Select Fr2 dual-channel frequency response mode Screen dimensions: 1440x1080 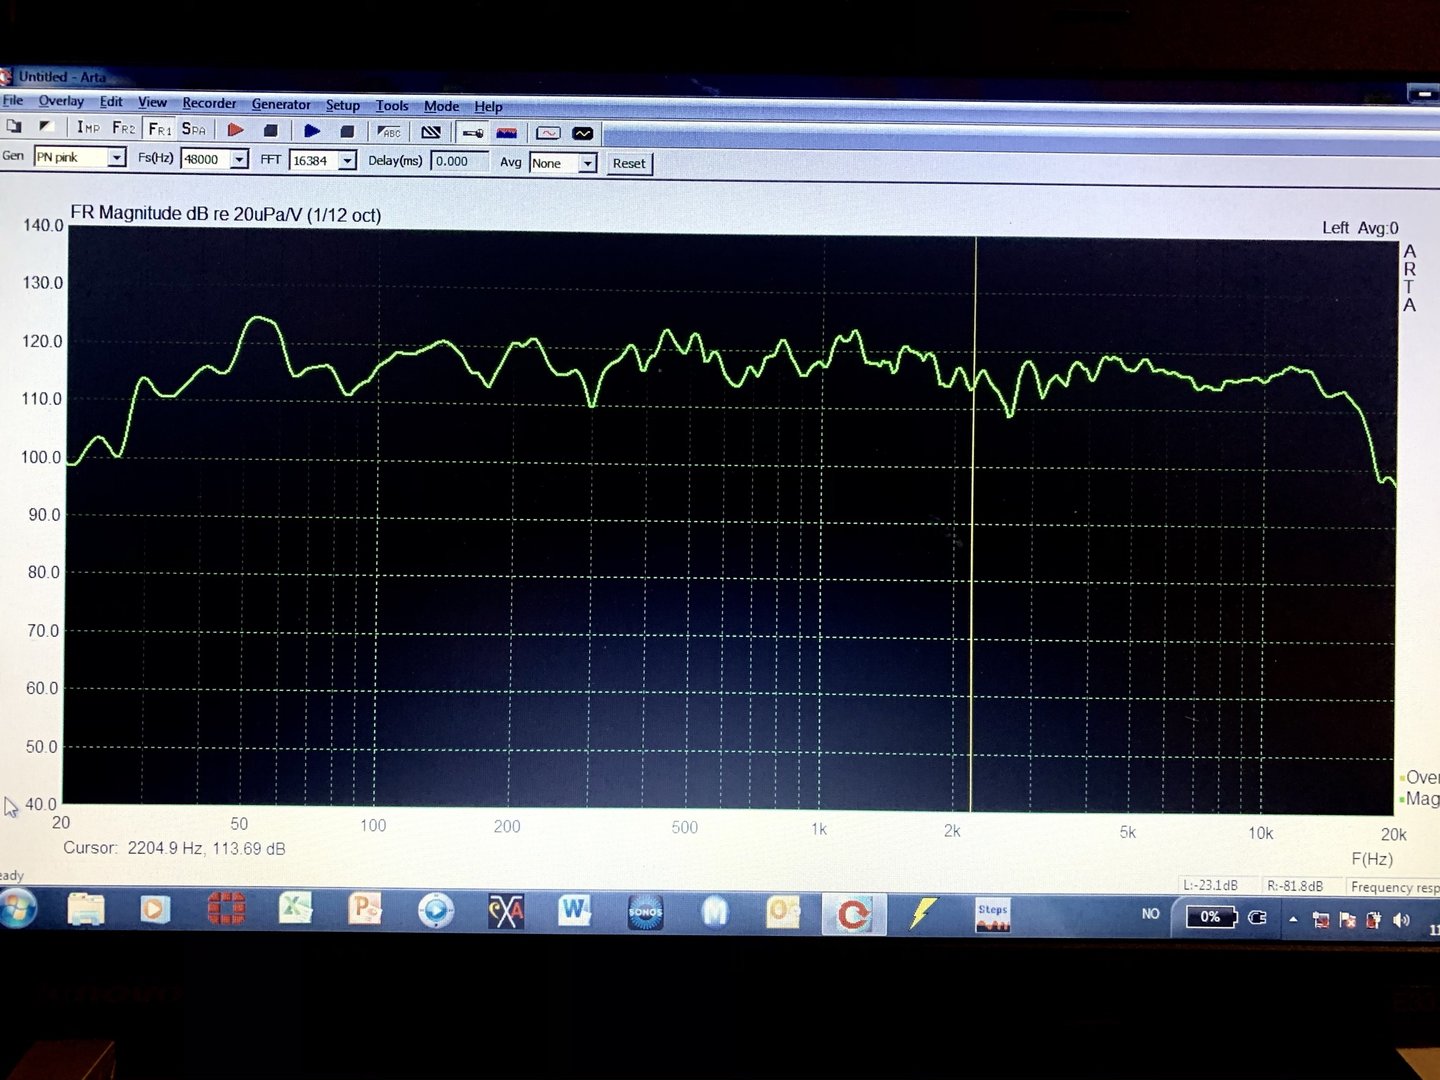[x=123, y=128]
